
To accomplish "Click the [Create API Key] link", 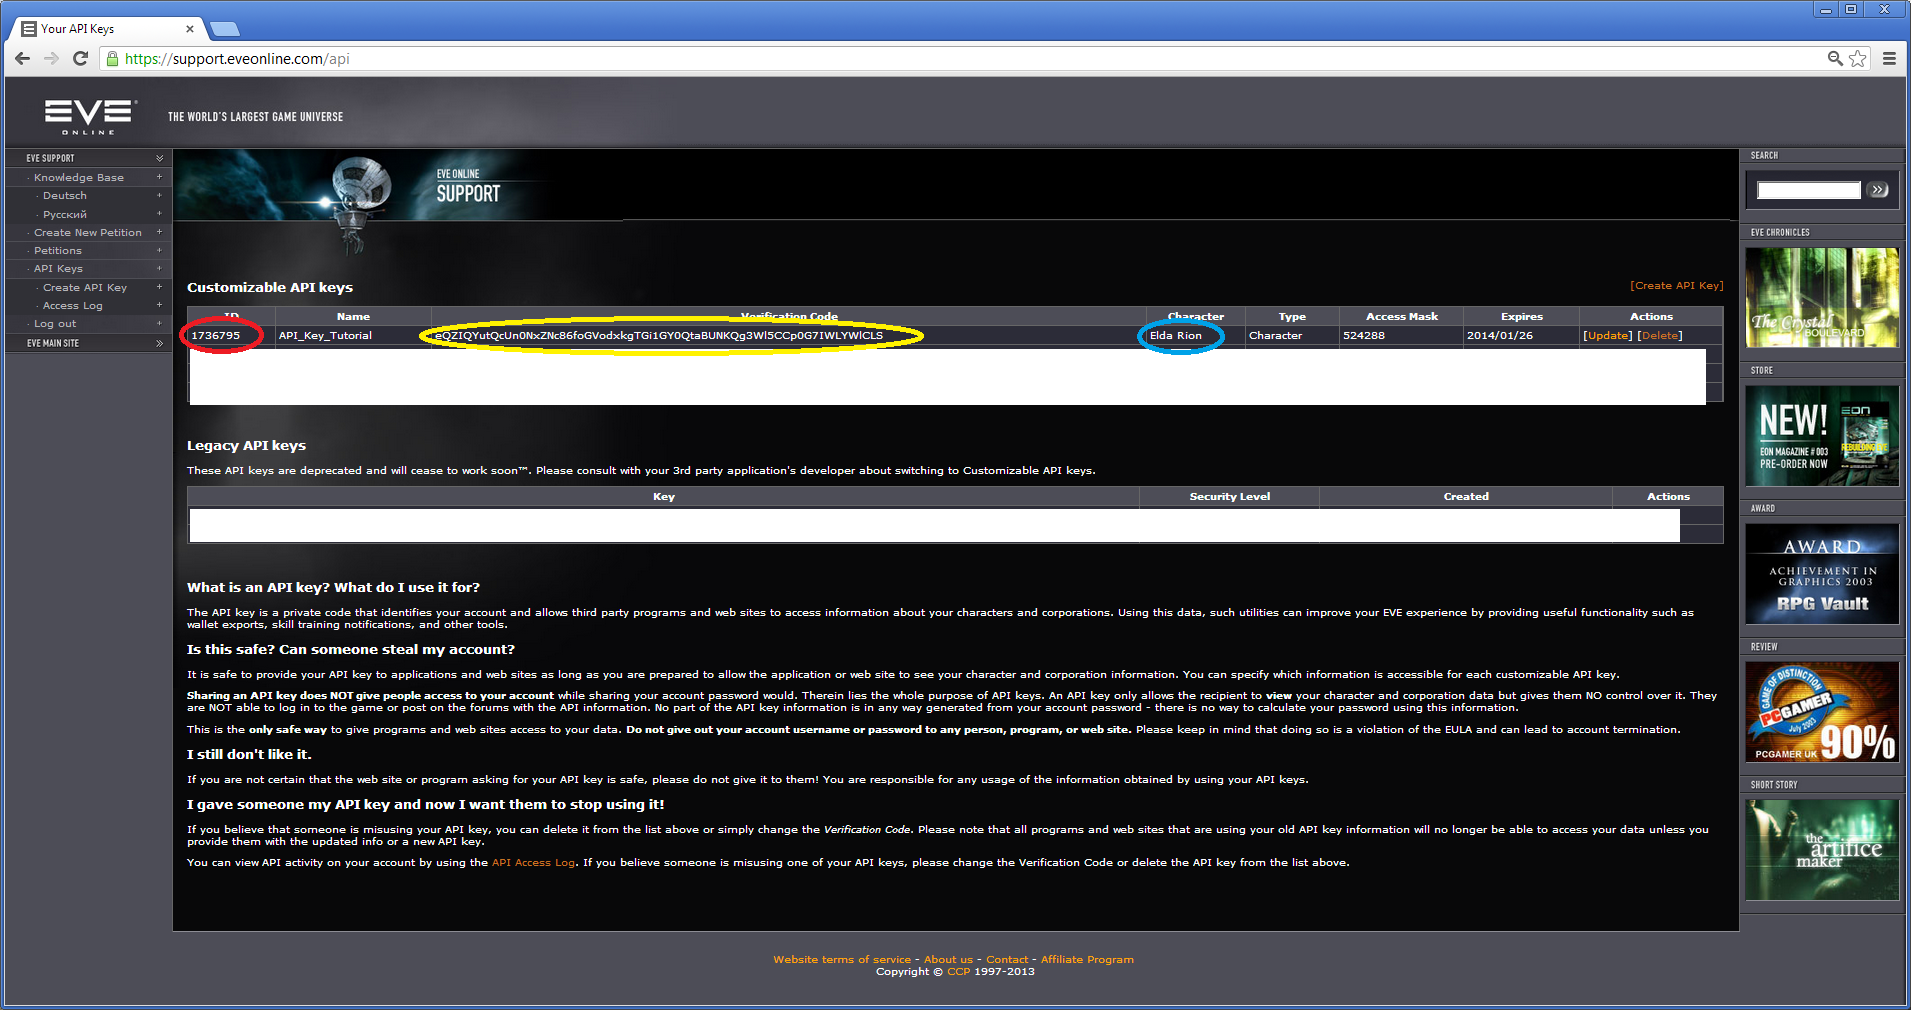I will click(x=1677, y=285).
